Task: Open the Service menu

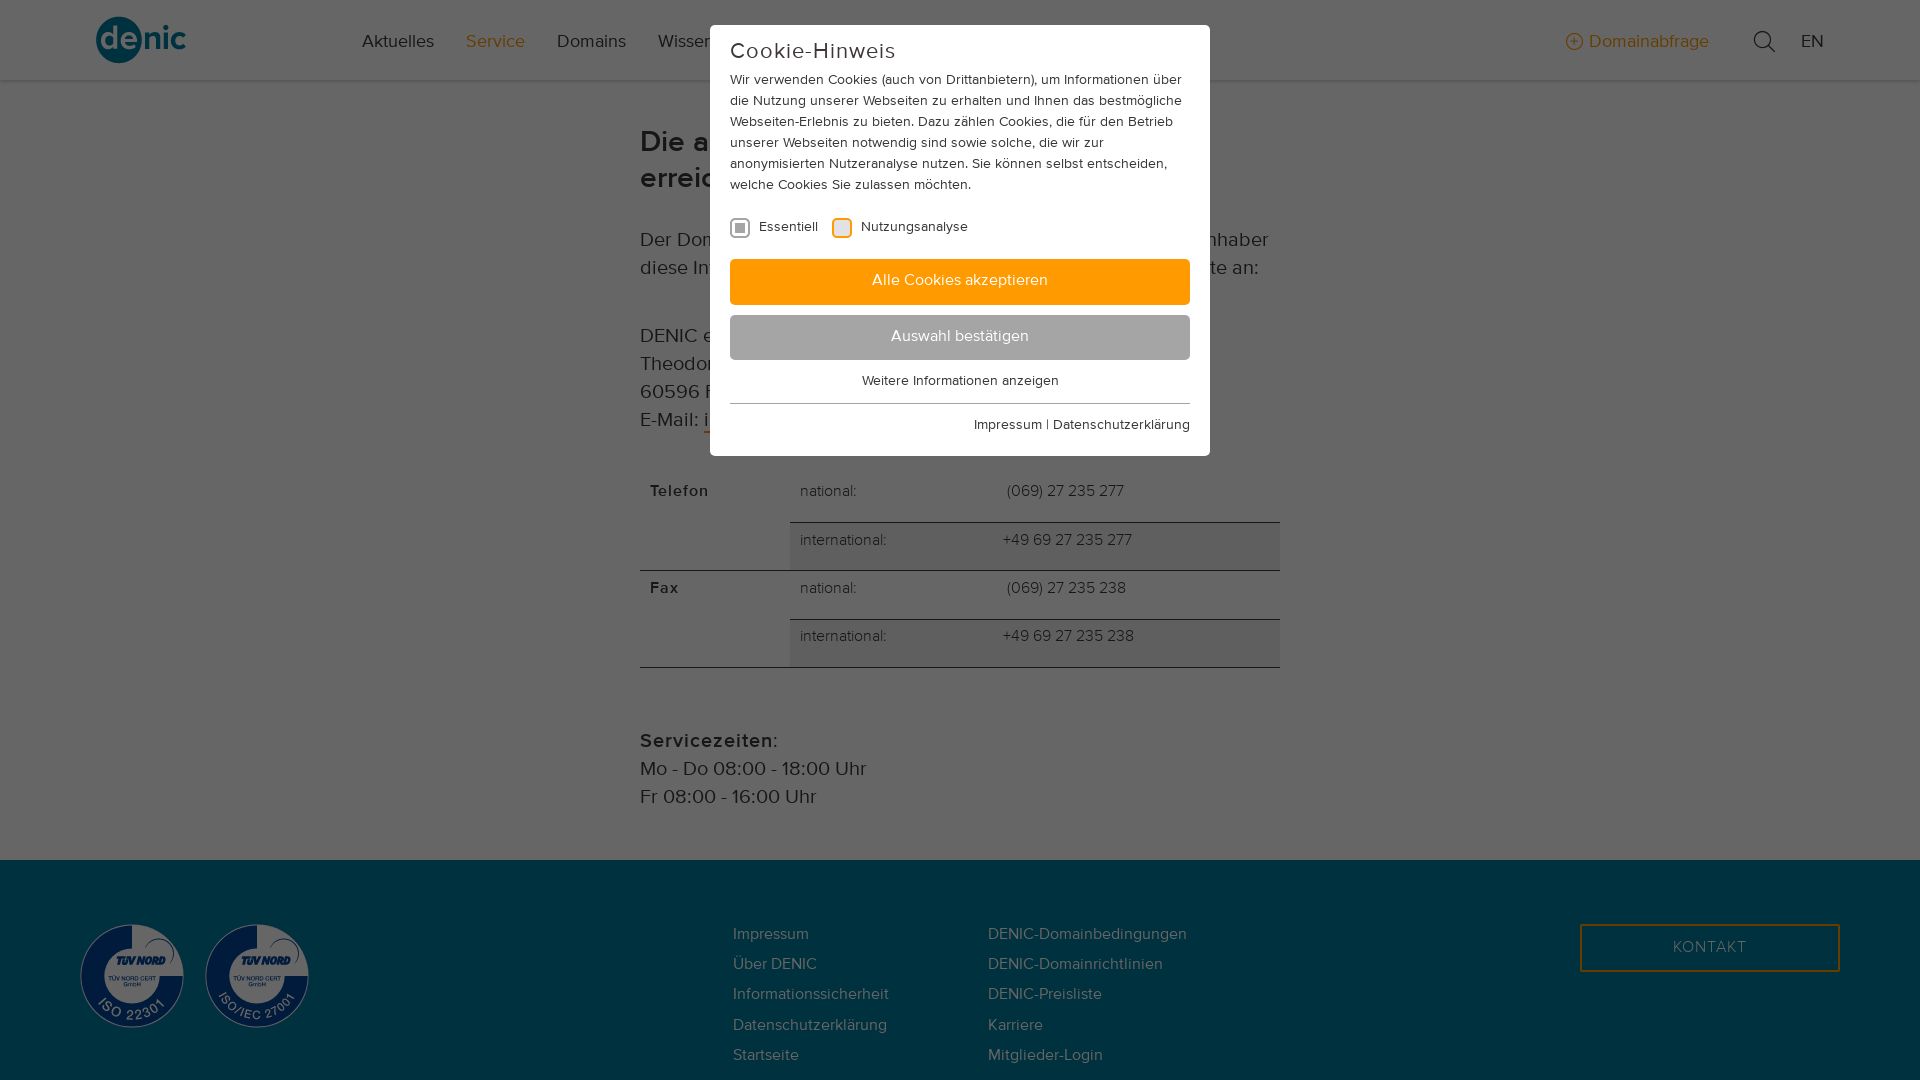Action: point(495,42)
